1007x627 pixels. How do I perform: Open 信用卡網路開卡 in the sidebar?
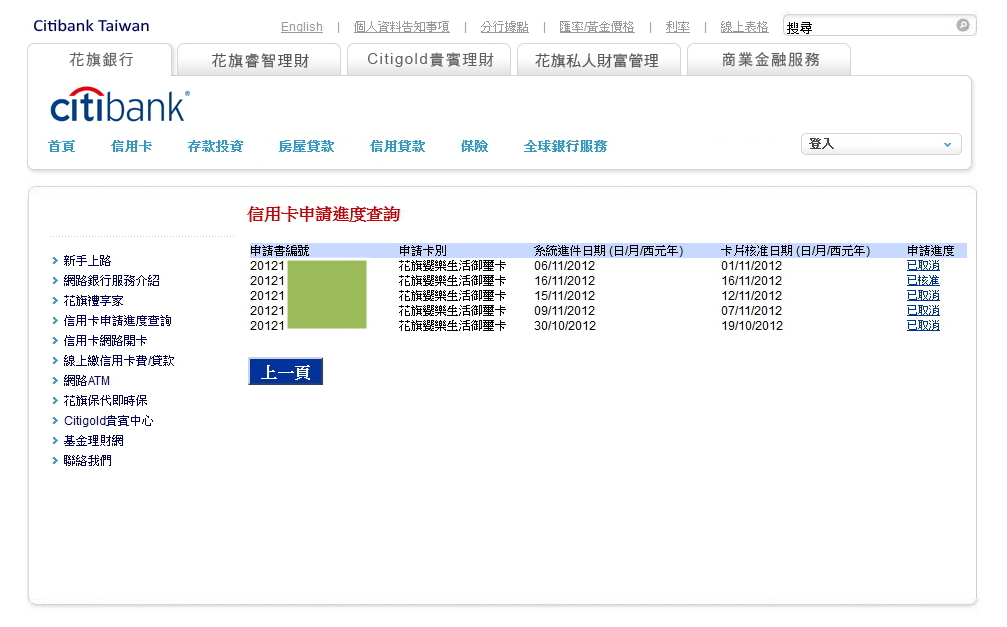coord(105,340)
